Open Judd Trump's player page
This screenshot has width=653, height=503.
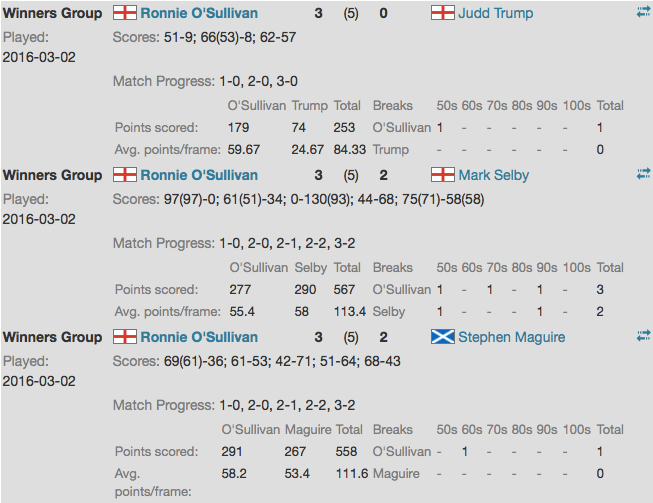[x=495, y=13]
